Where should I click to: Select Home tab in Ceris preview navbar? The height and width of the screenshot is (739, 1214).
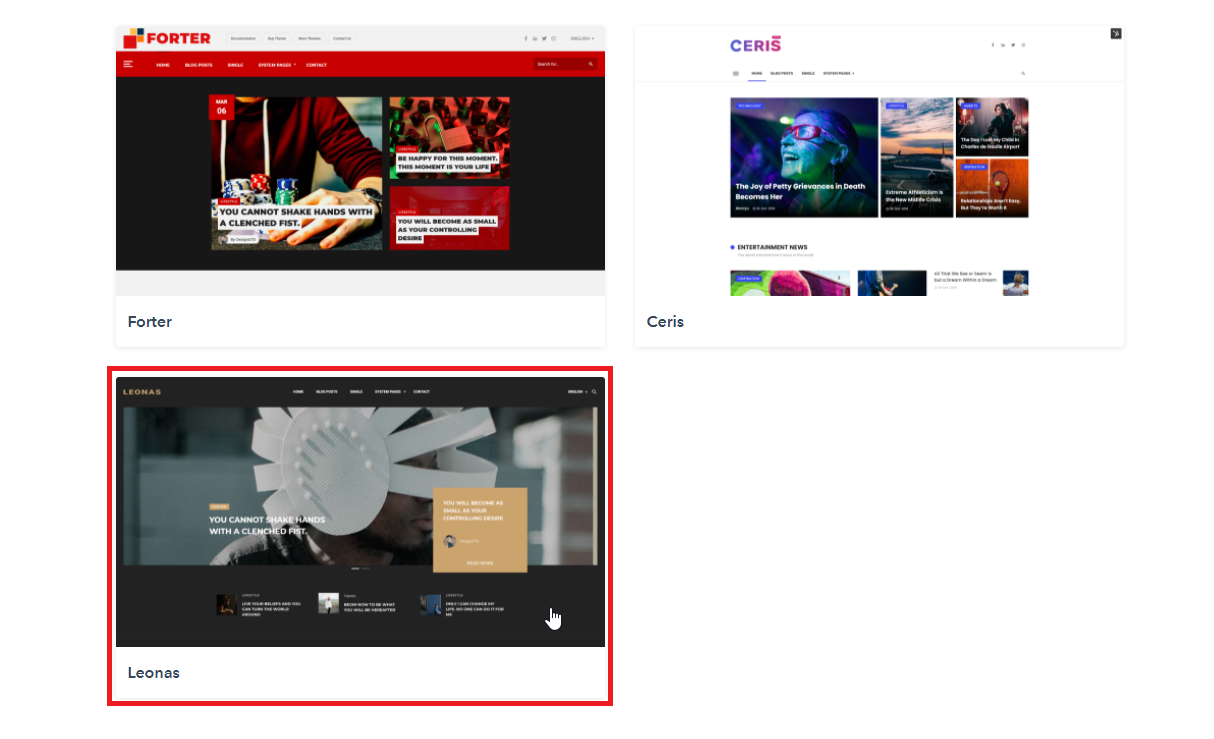pos(757,73)
